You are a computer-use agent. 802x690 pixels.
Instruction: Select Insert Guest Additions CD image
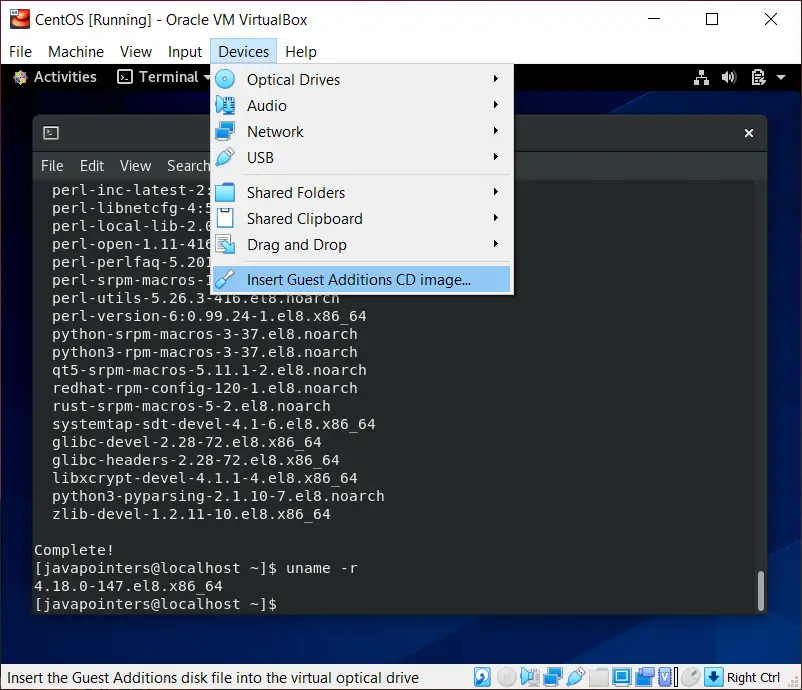click(361, 279)
